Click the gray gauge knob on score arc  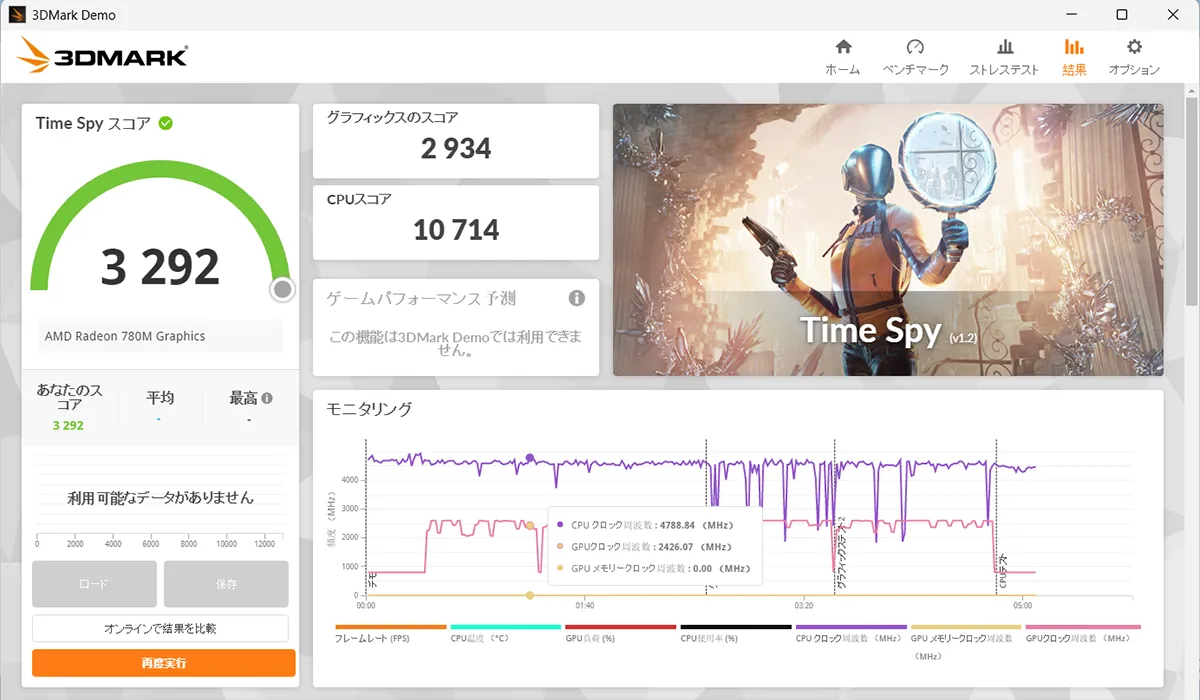click(282, 290)
